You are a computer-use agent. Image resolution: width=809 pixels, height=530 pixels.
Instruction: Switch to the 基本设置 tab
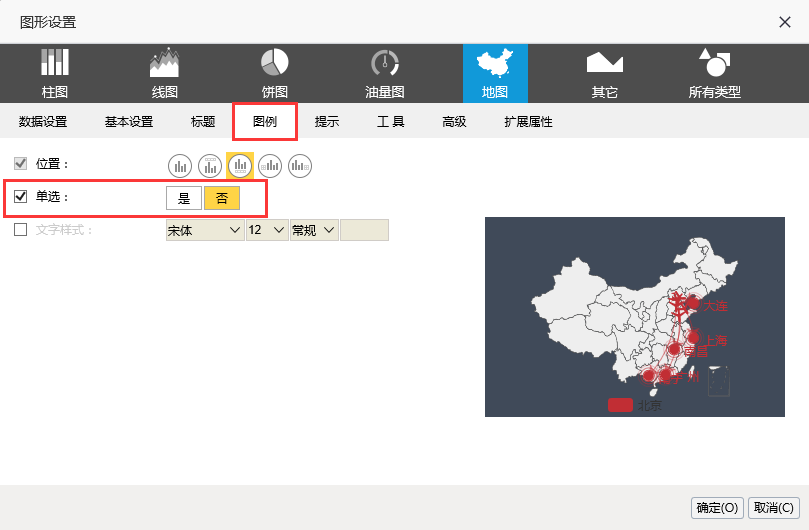click(x=129, y=122)
